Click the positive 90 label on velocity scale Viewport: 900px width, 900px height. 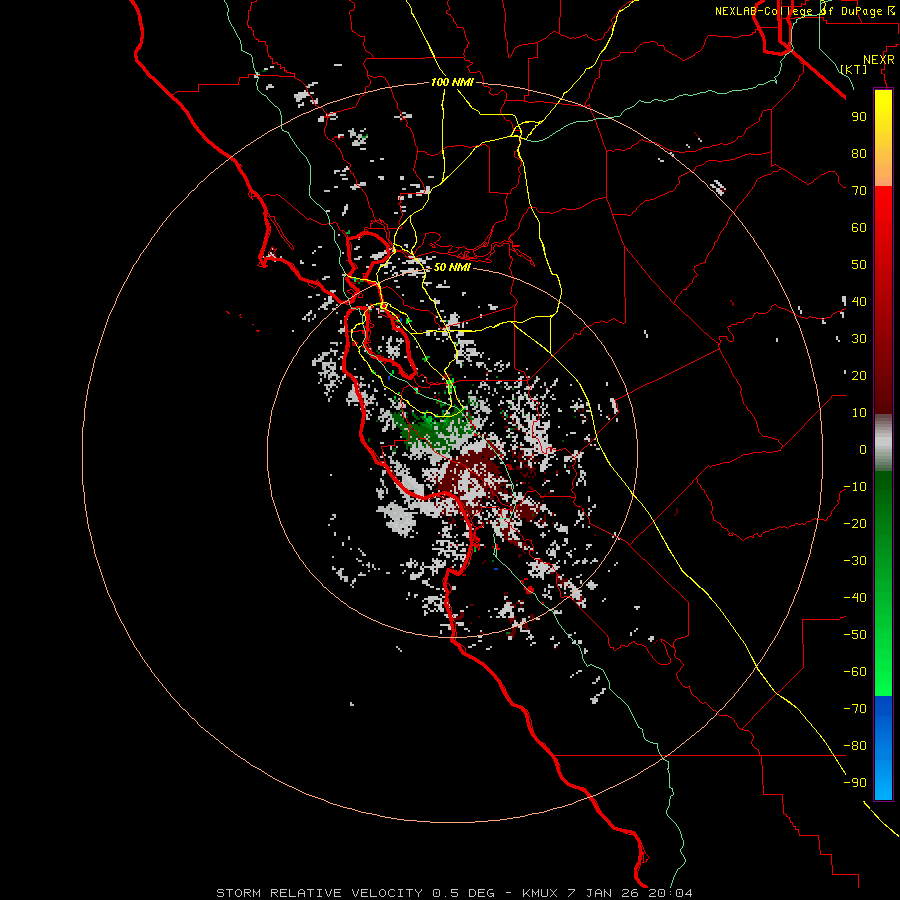click(859, 117)
